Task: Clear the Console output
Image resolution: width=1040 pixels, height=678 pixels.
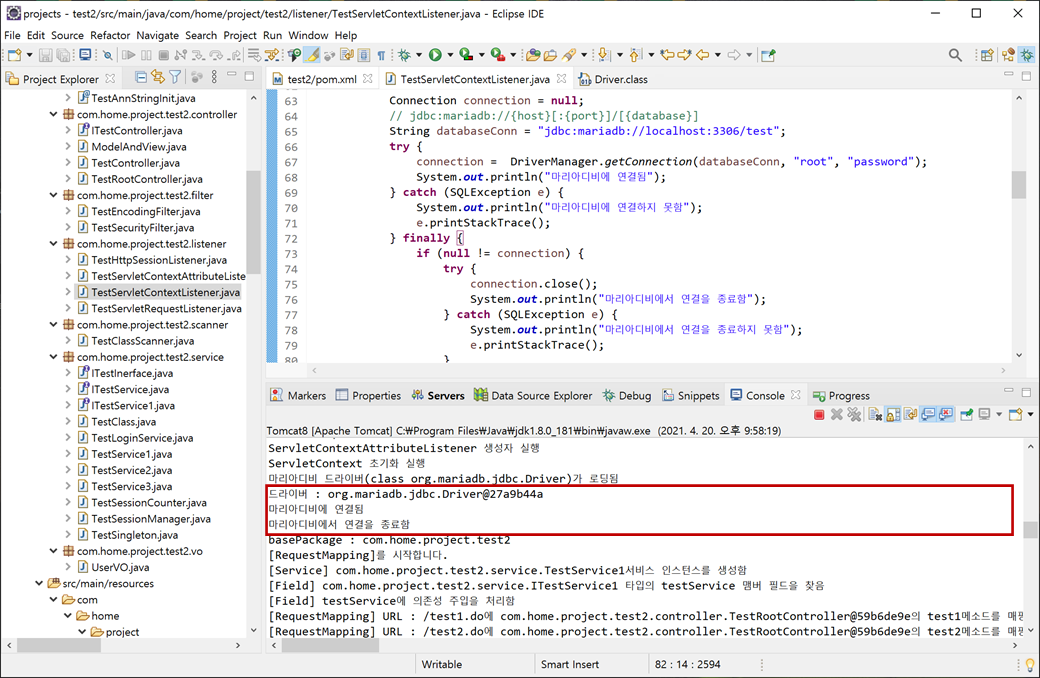Action: (872, 414)
